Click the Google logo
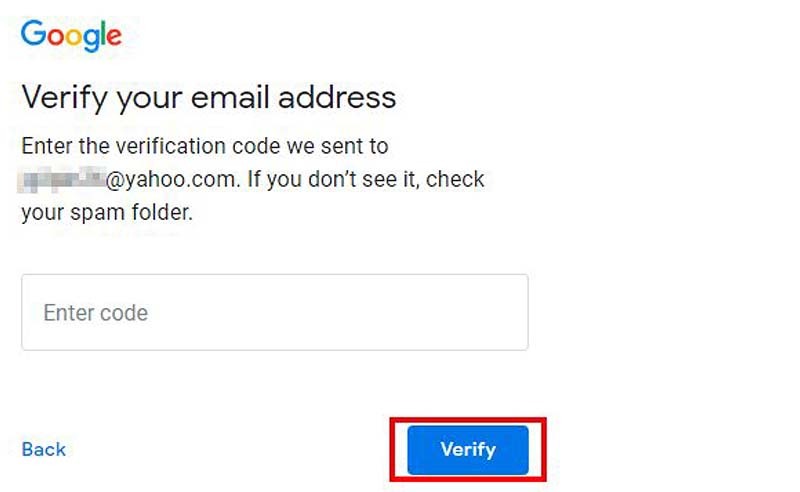This screenshot has width=800, height=492. [x=71, y=36]
